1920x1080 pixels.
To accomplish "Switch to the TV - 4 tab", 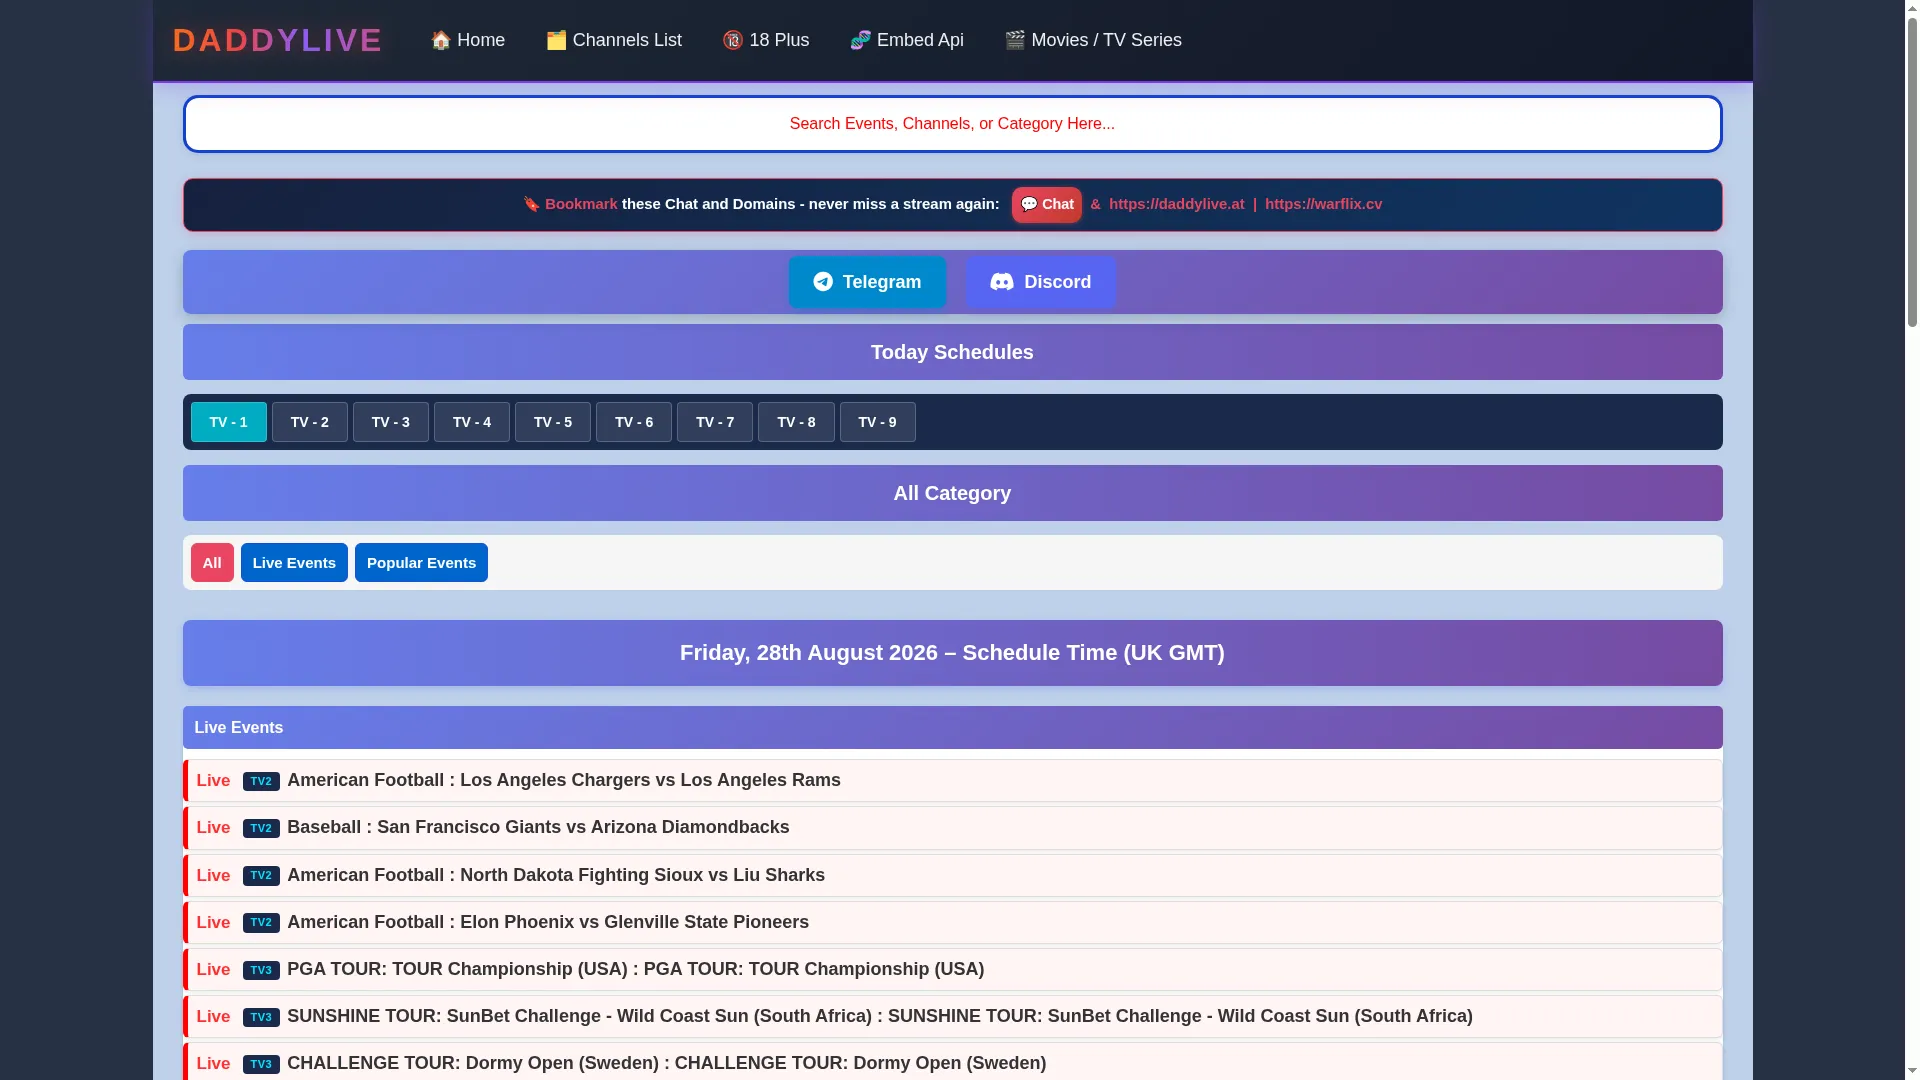I will [x=472, y=422].
